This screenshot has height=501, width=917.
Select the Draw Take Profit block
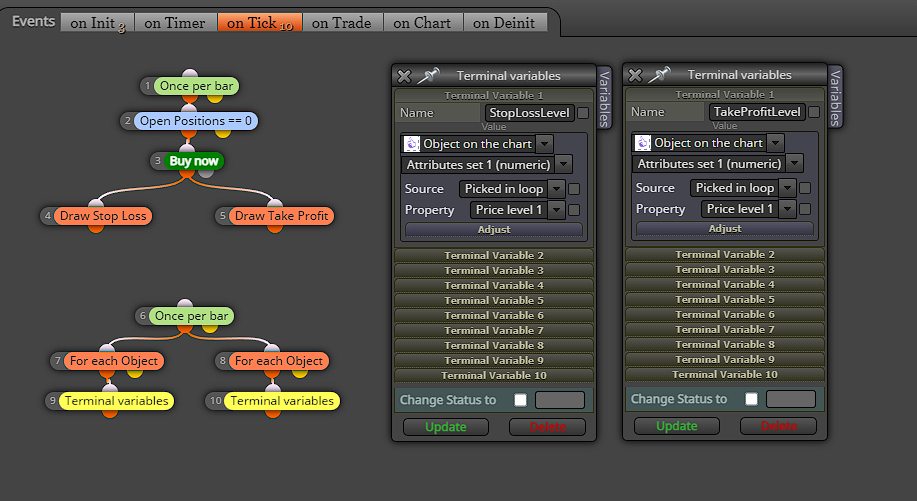[x=281, y=216]
